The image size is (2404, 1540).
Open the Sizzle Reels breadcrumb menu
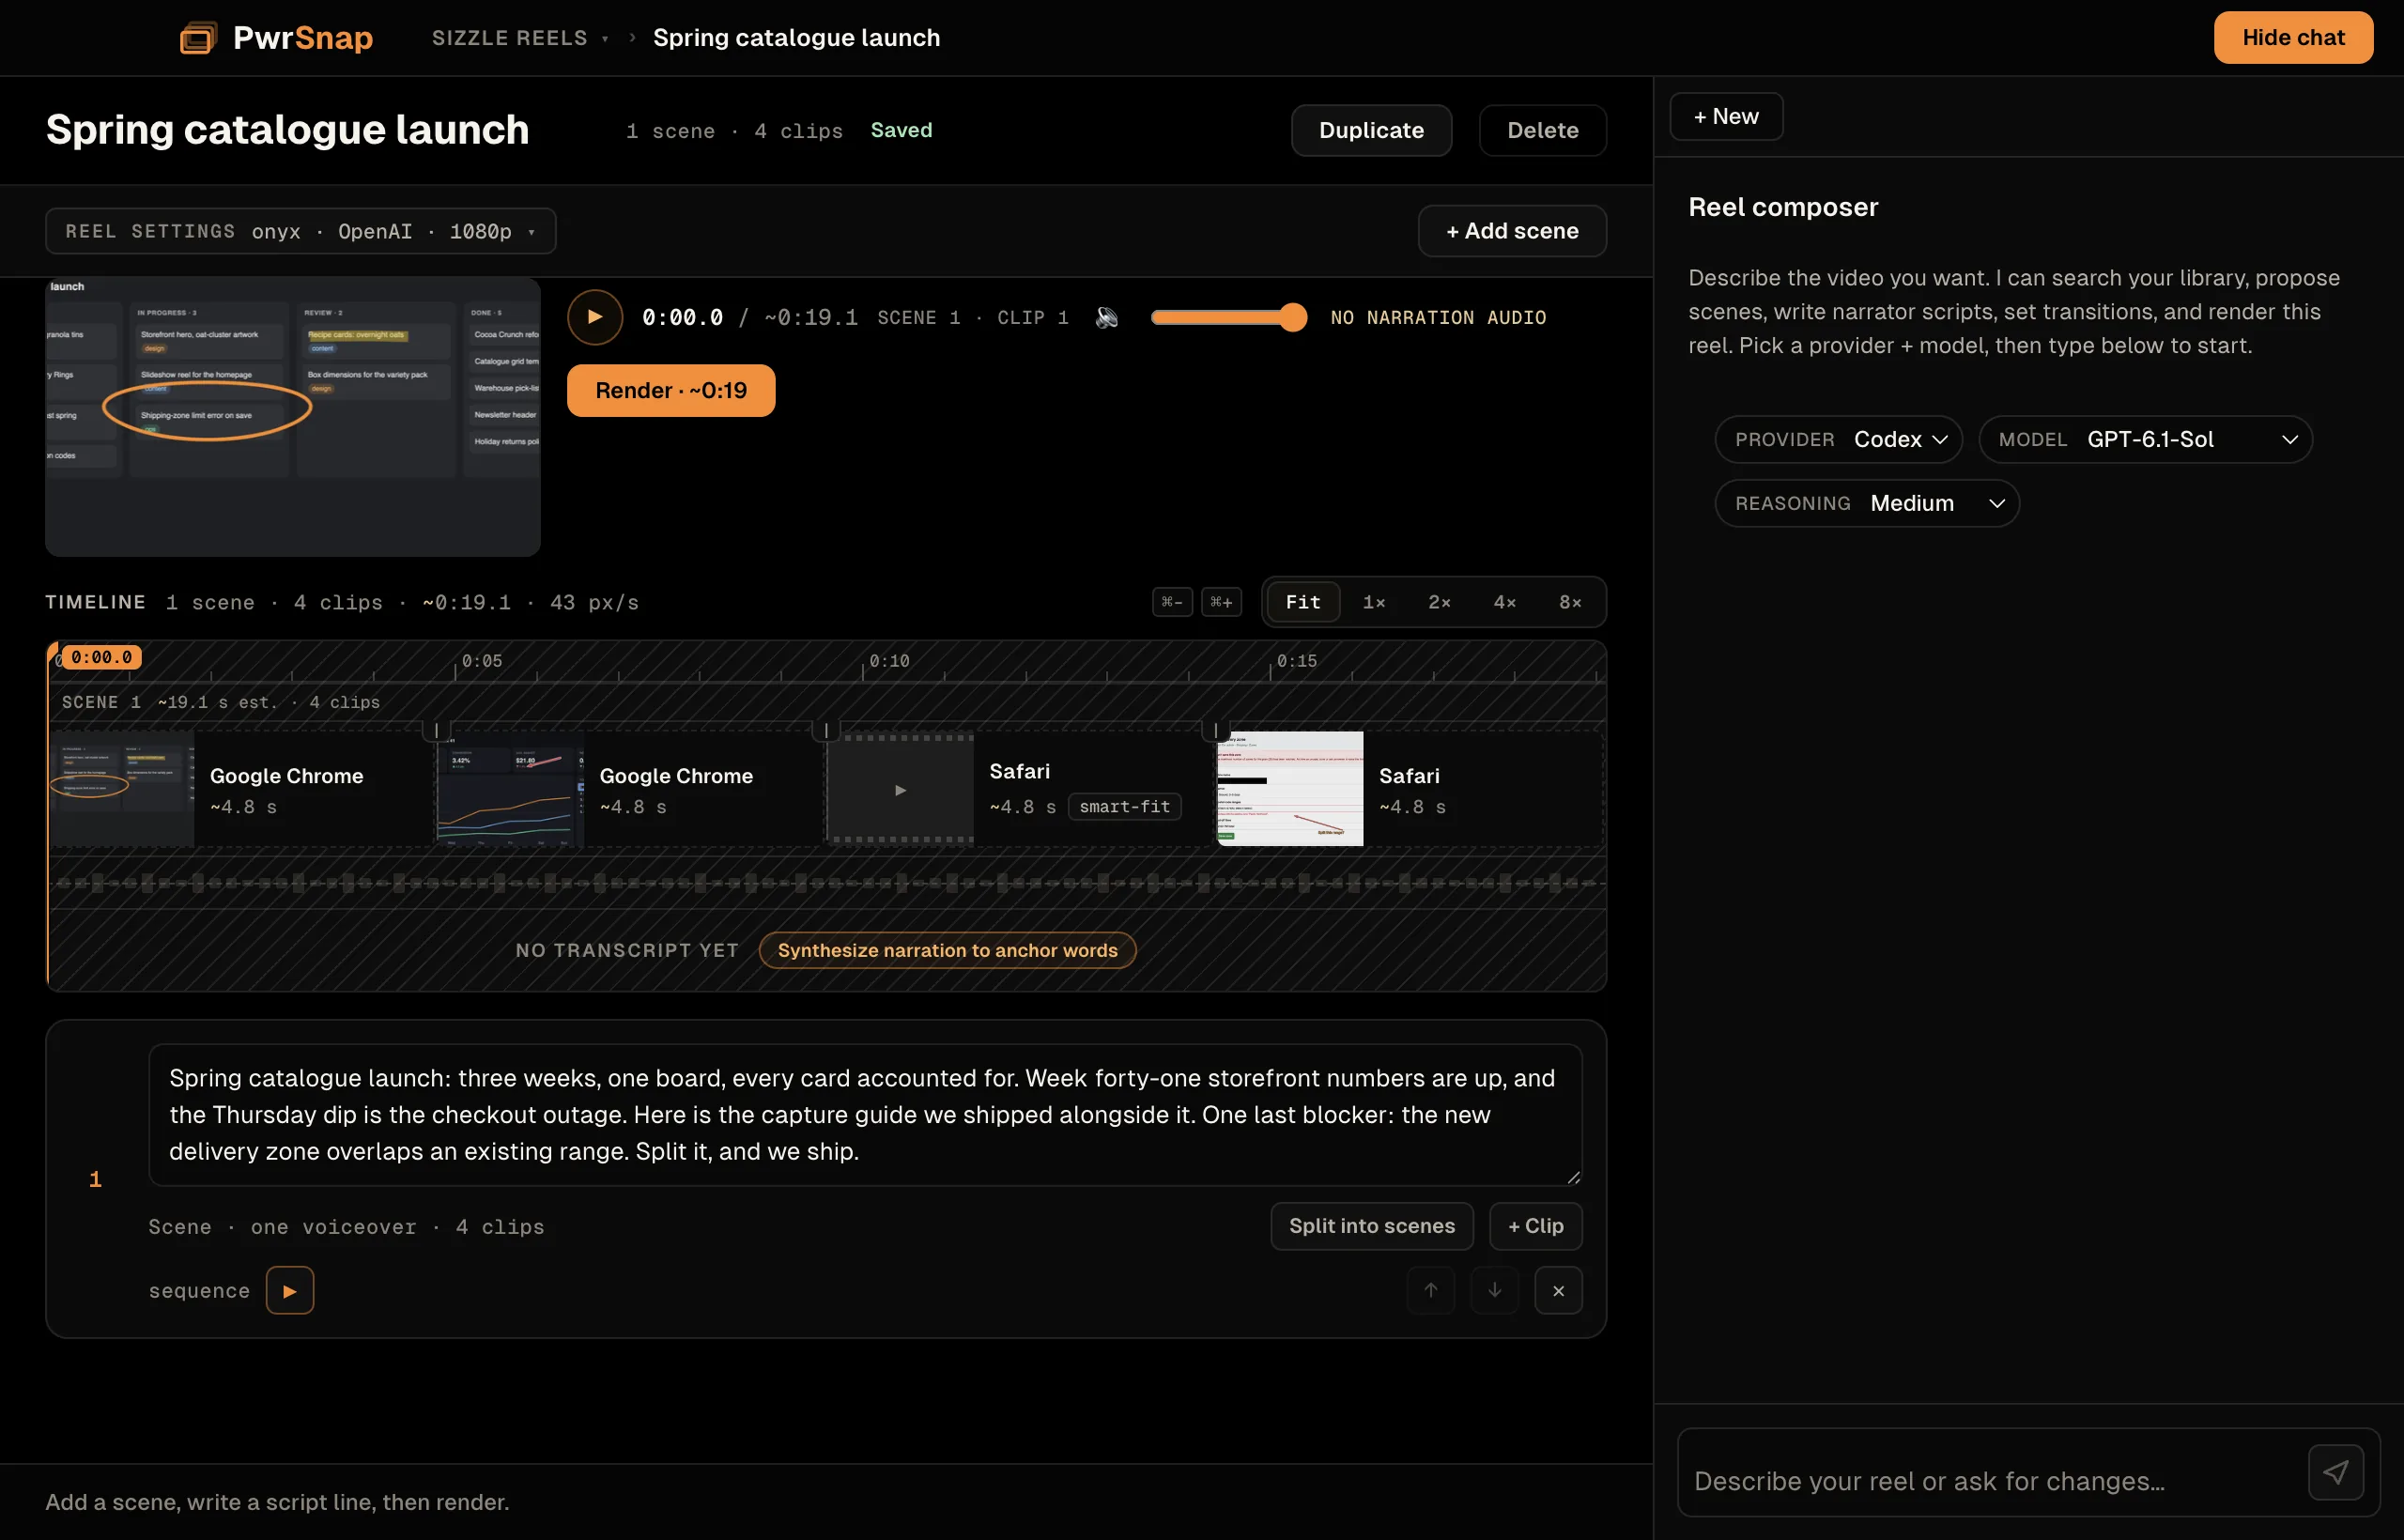click(x=520, y=38)
